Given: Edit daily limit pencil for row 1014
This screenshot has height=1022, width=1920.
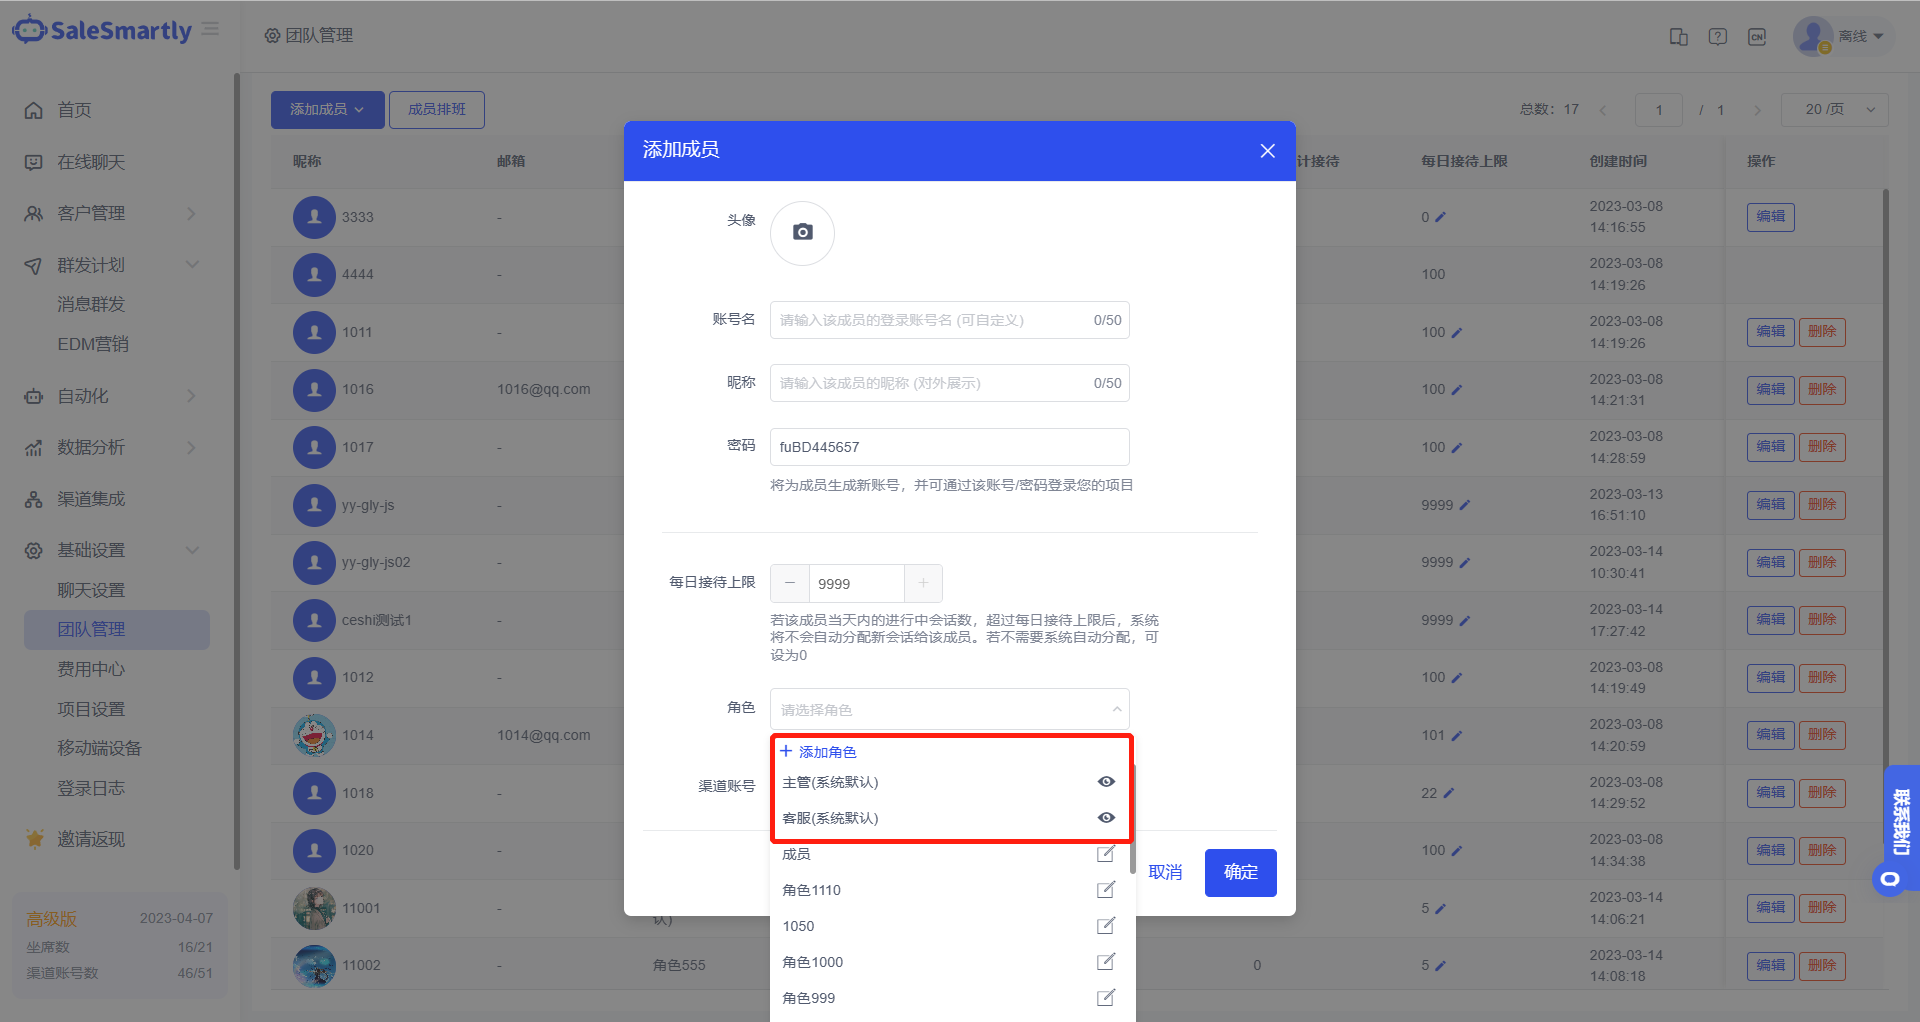Looking at the screenshot, I should [1456, 735].
